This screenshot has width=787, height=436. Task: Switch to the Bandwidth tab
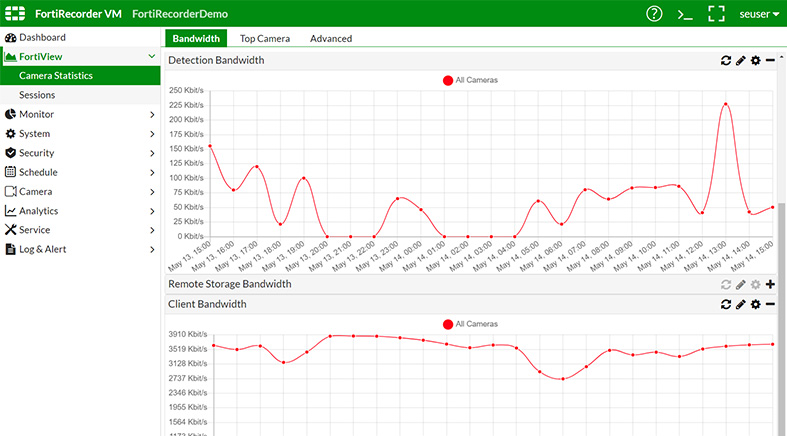(x=196, y=38)
